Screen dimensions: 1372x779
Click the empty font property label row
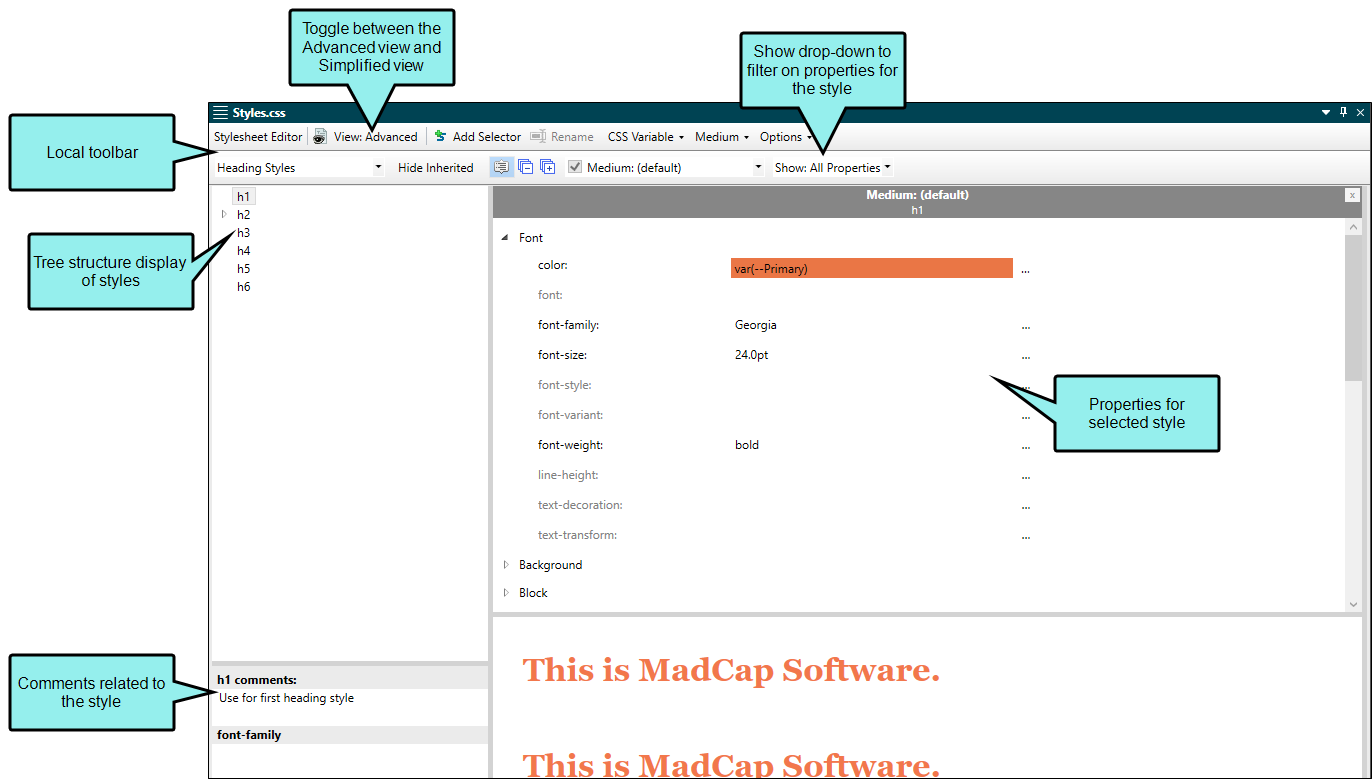pos(550,295)
